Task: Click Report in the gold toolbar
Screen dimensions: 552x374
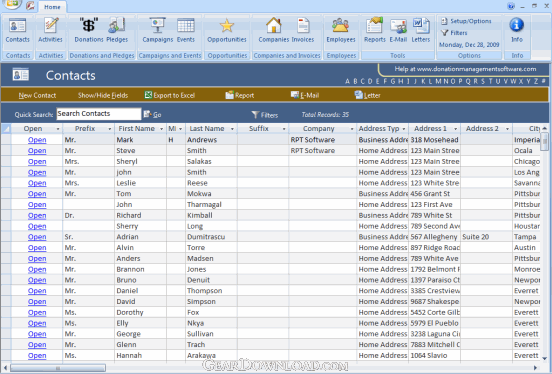Action: (x=240, y=95)
